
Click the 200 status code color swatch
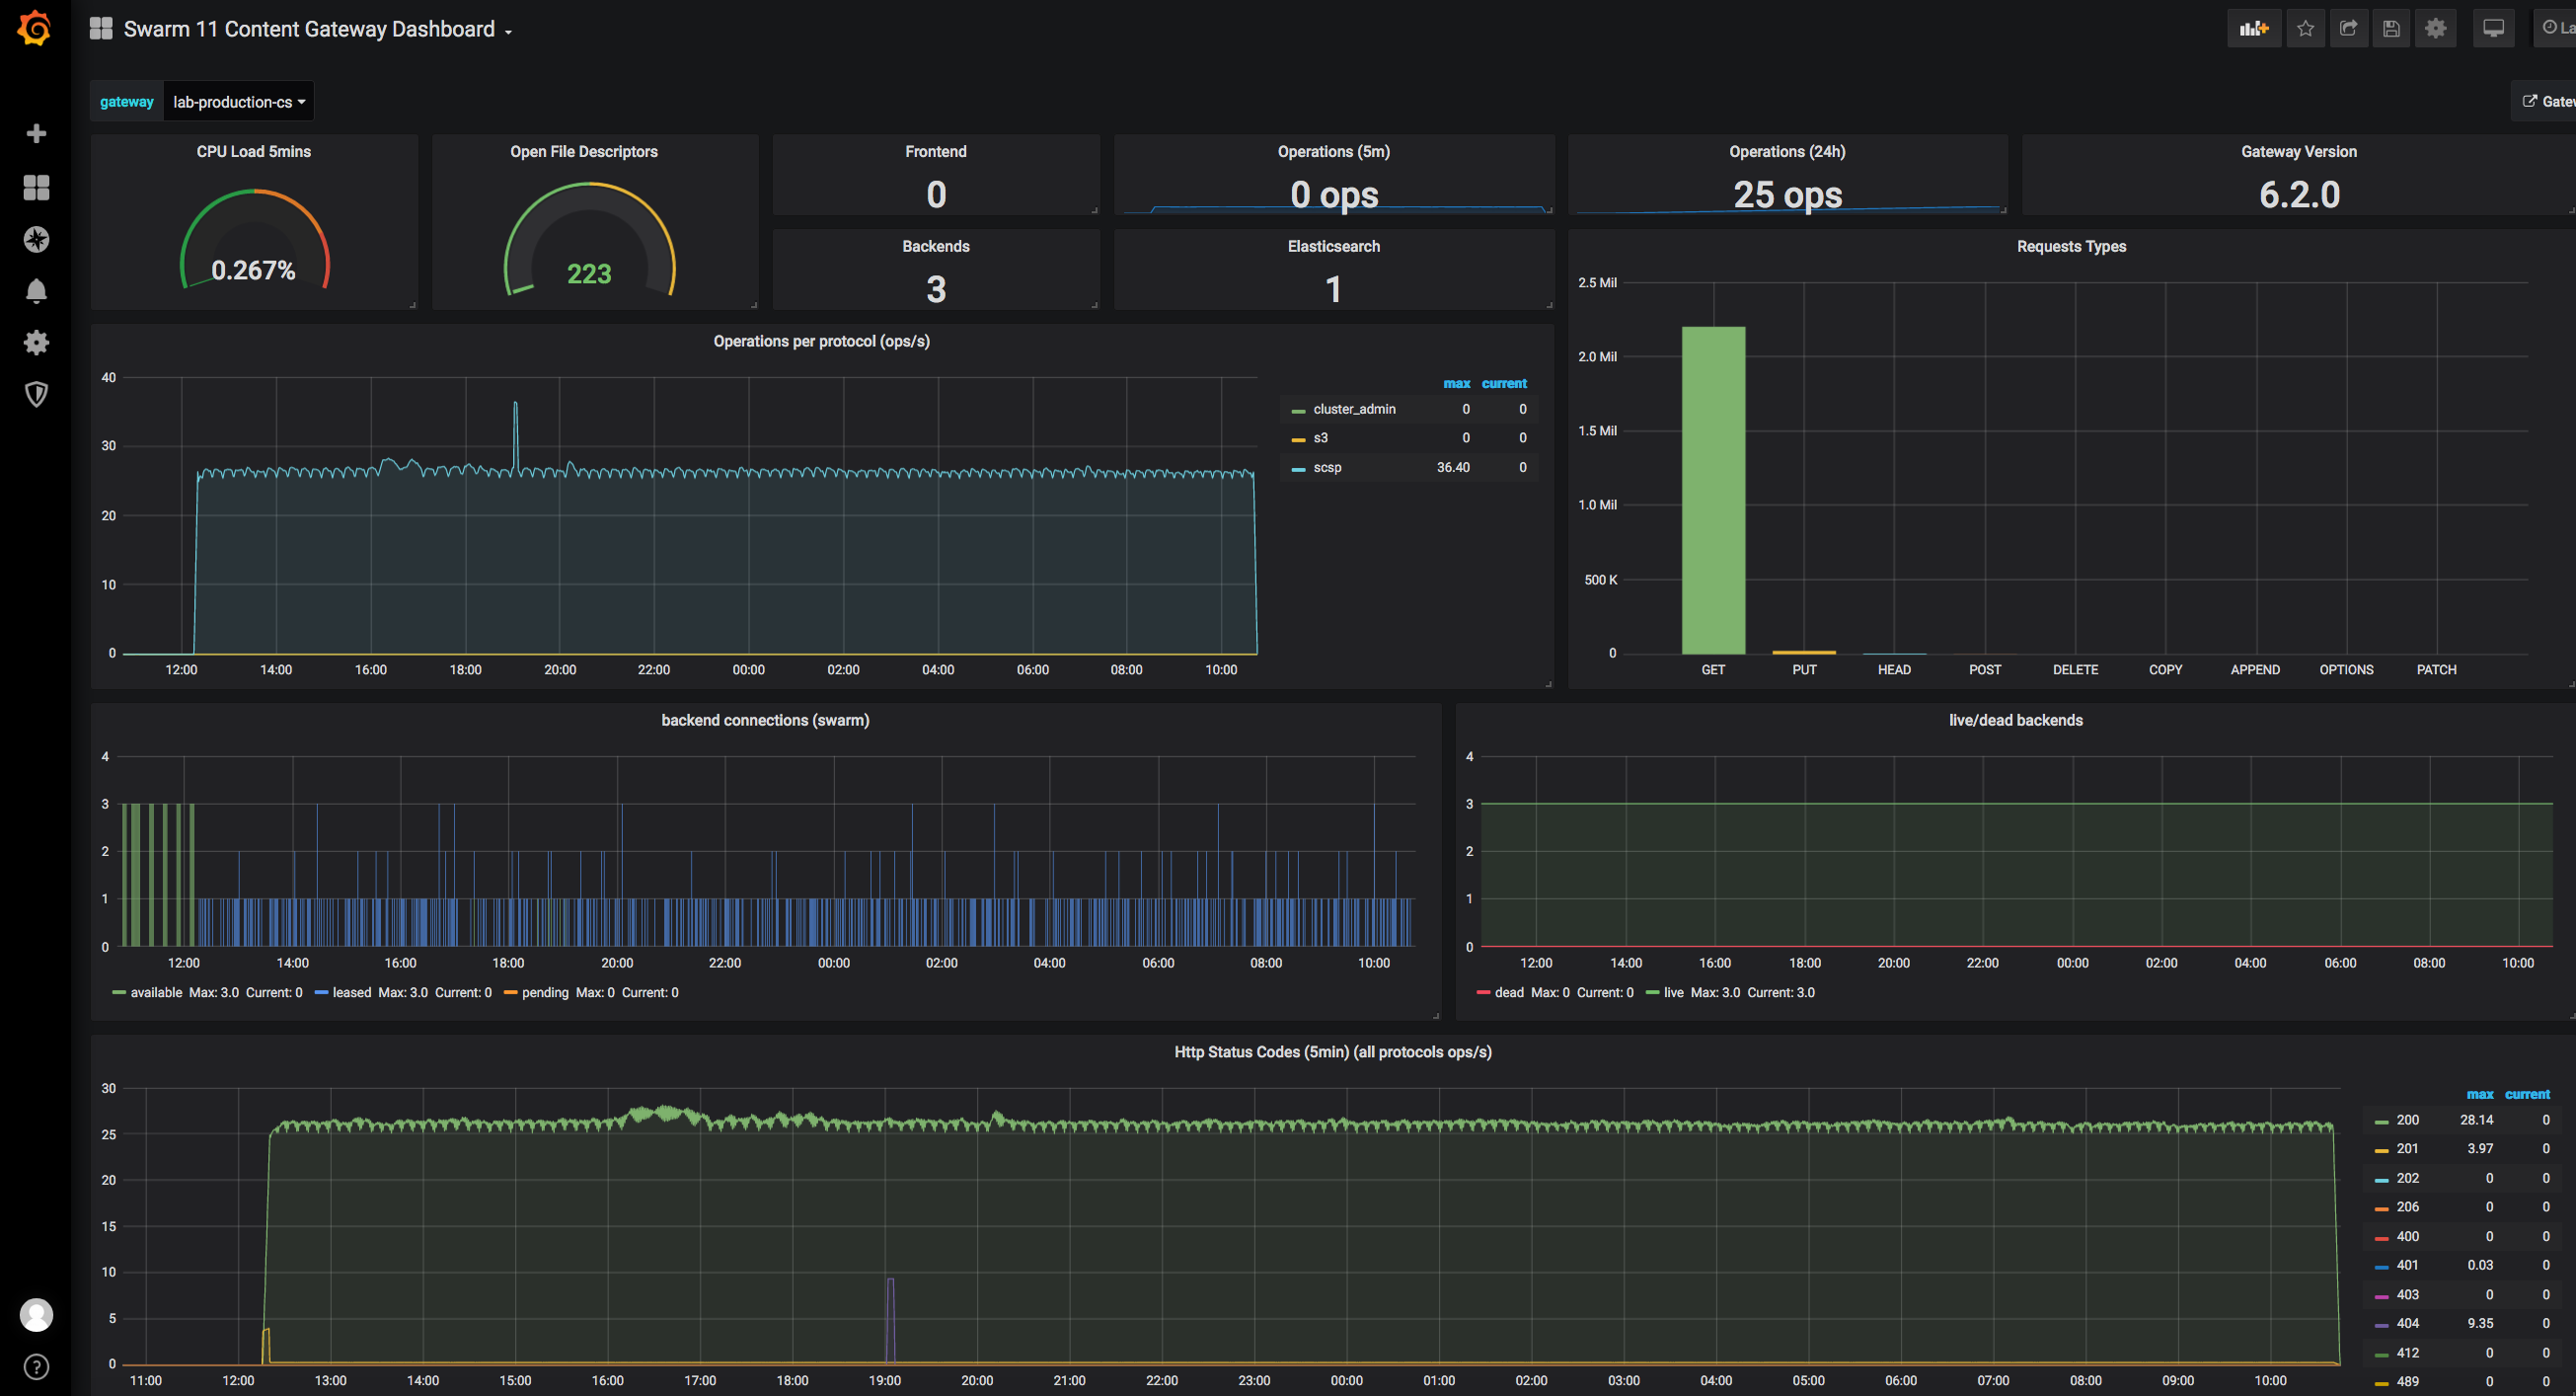(2381, 1121)
